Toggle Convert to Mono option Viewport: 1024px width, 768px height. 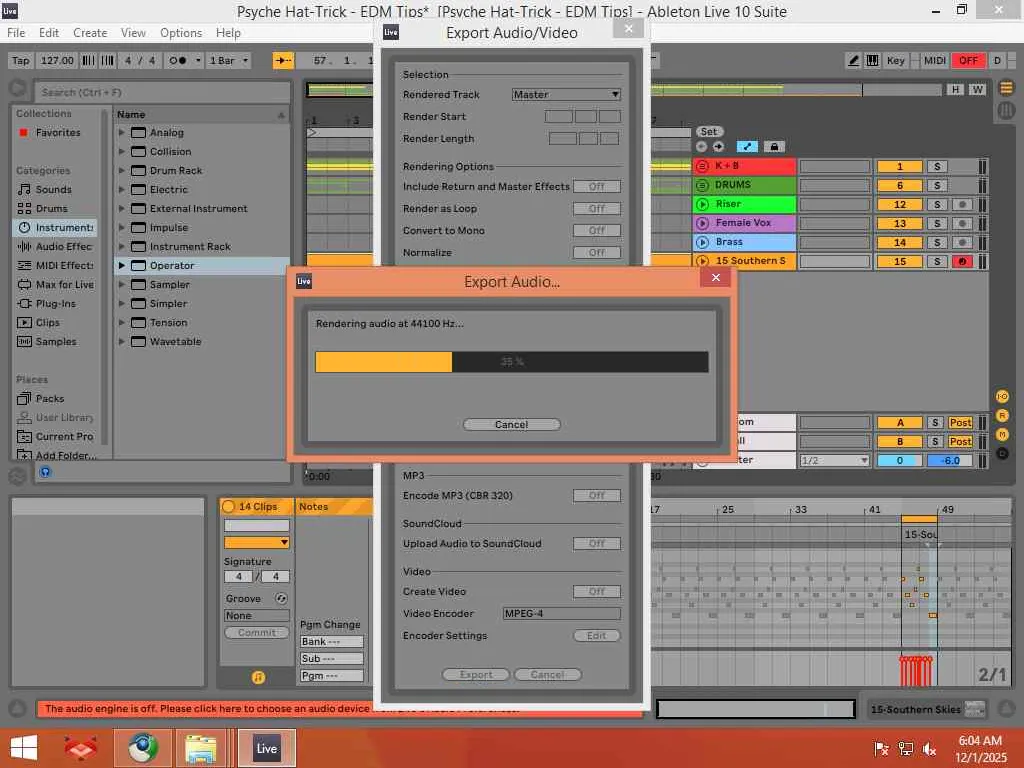click(x=596, y=231)
